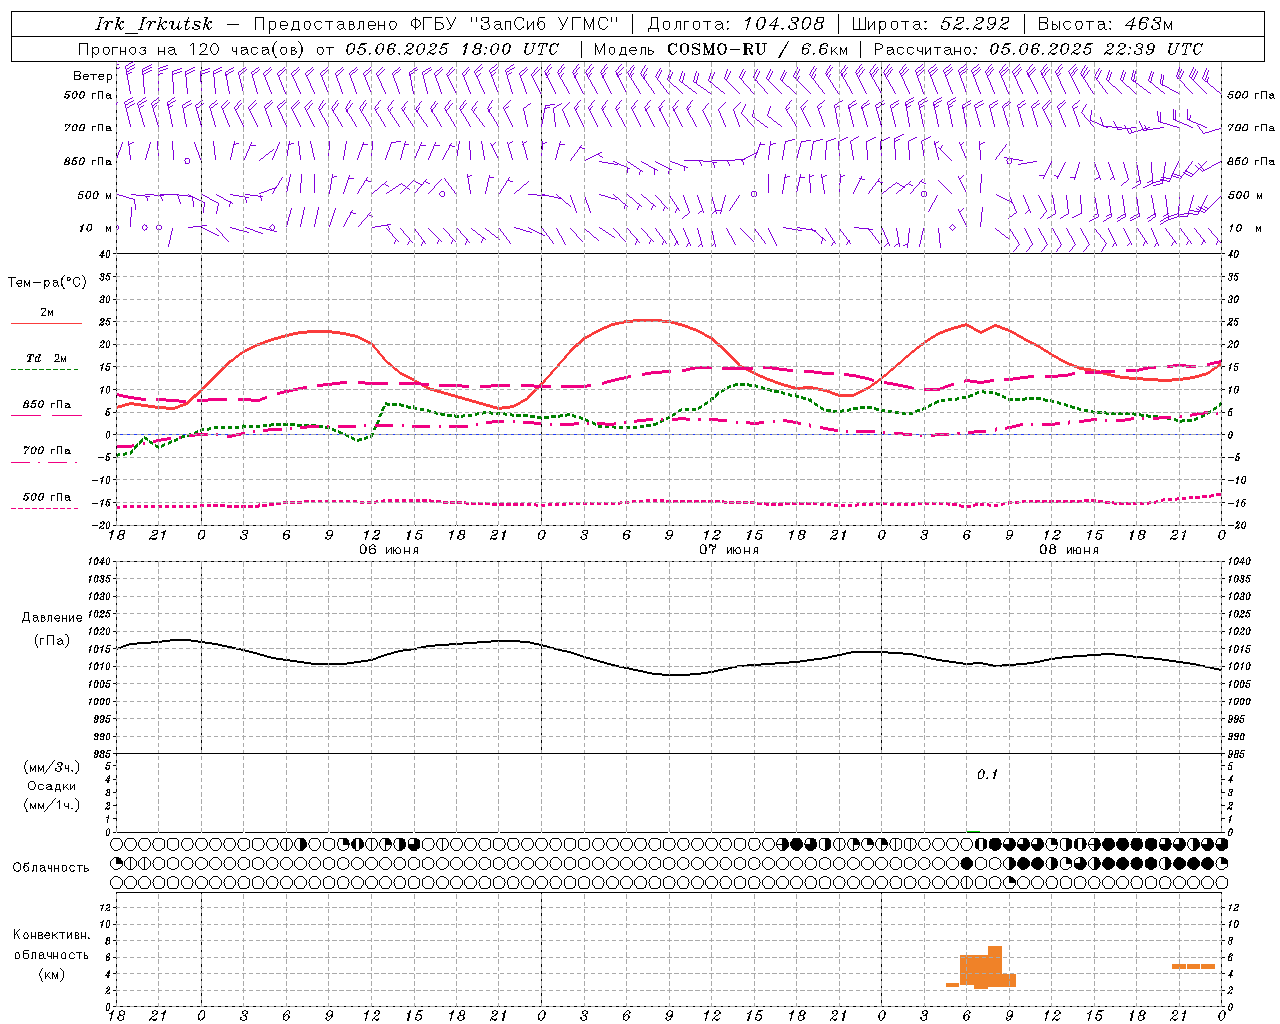Click the 'Осадки' precipitation label
The height and width of the screenshot is (1024, 1280).
(x=52, y=786)
